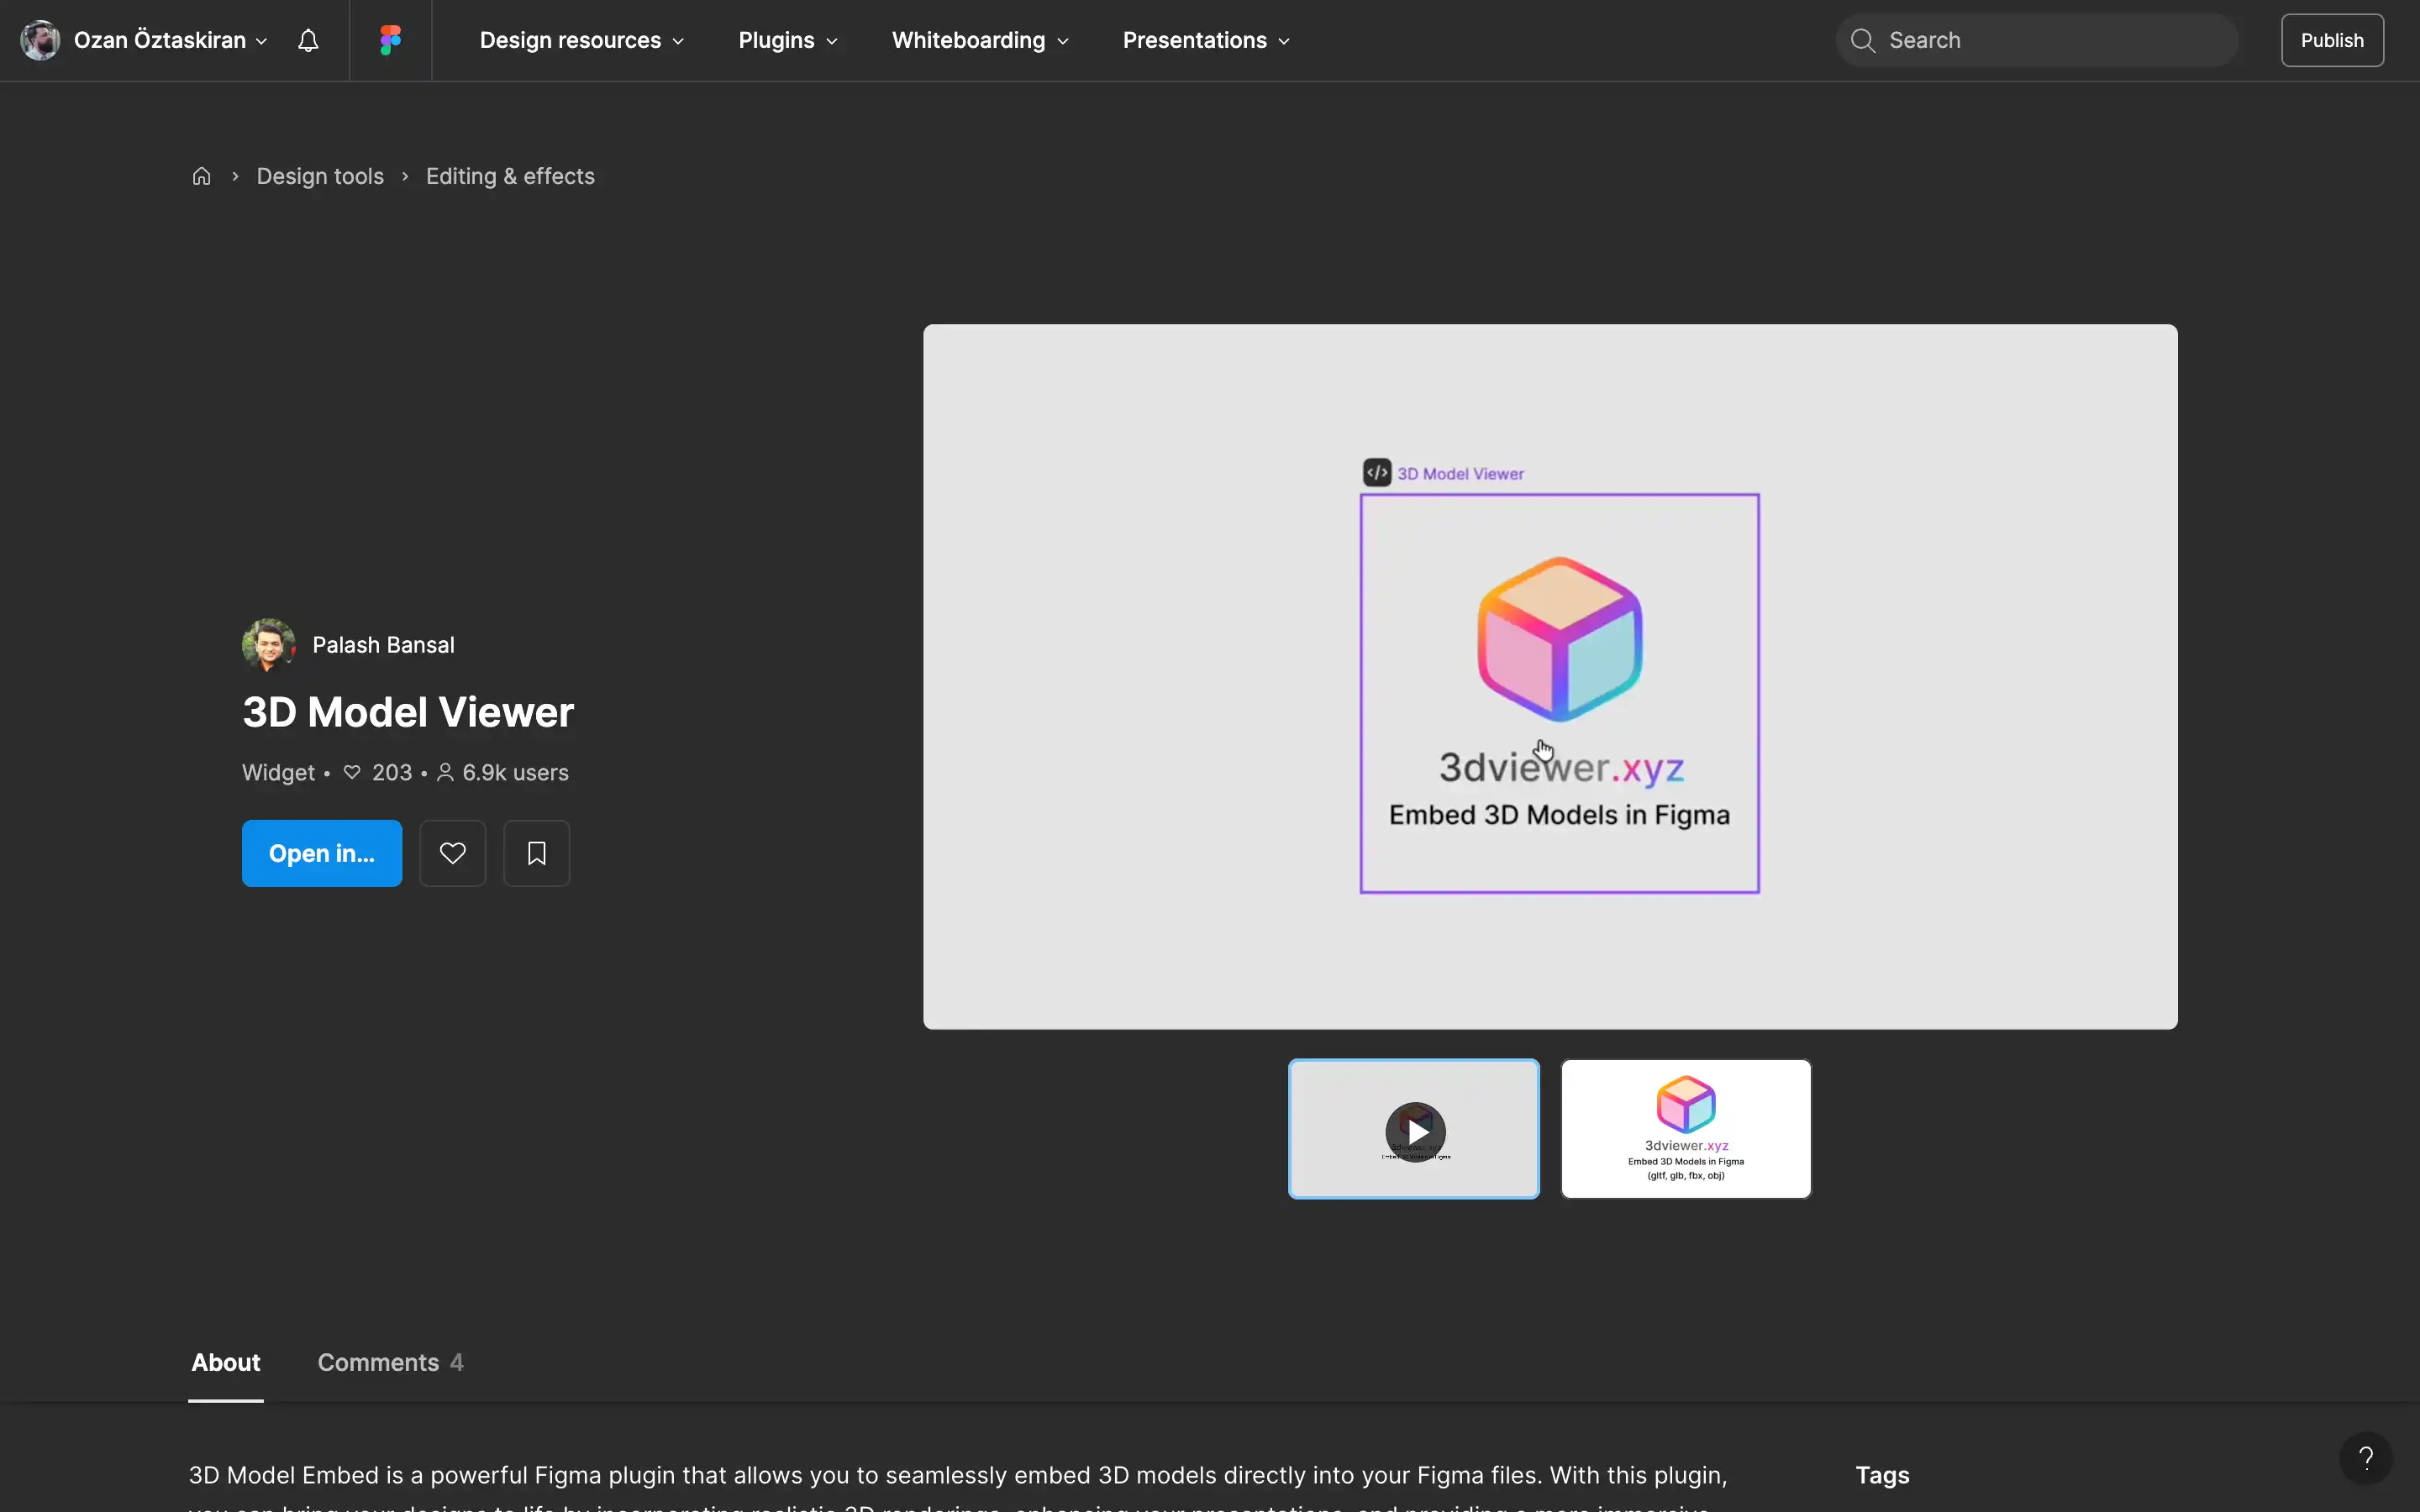Select the 3dviewer.xyz image thumbnail
Screen dimensions: 2420x1512
[x=1686, y=1129]
